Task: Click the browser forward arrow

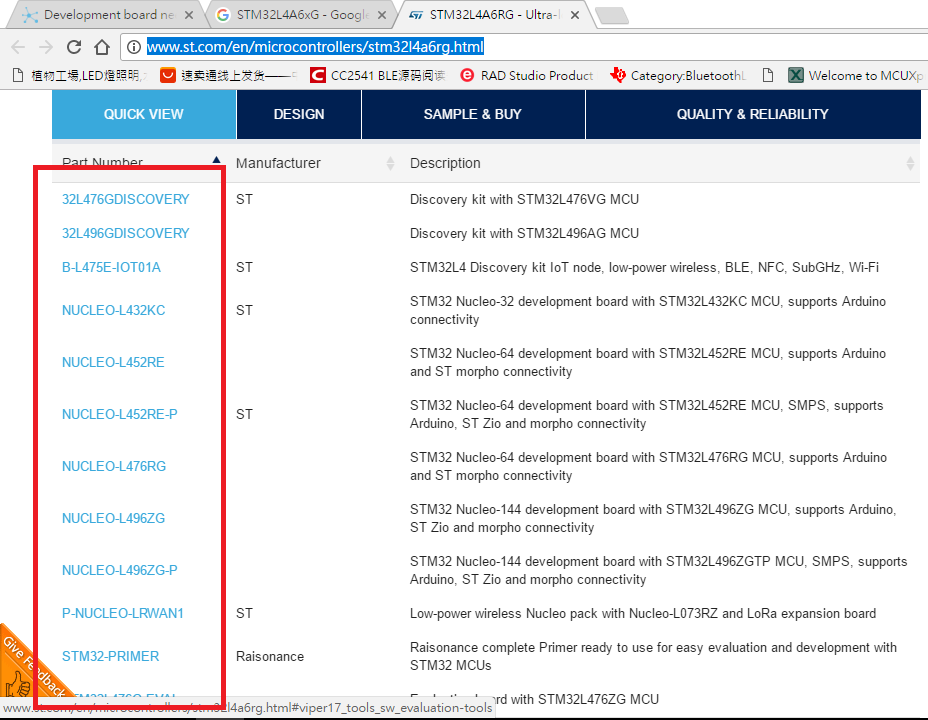Action: click(46, 47)
